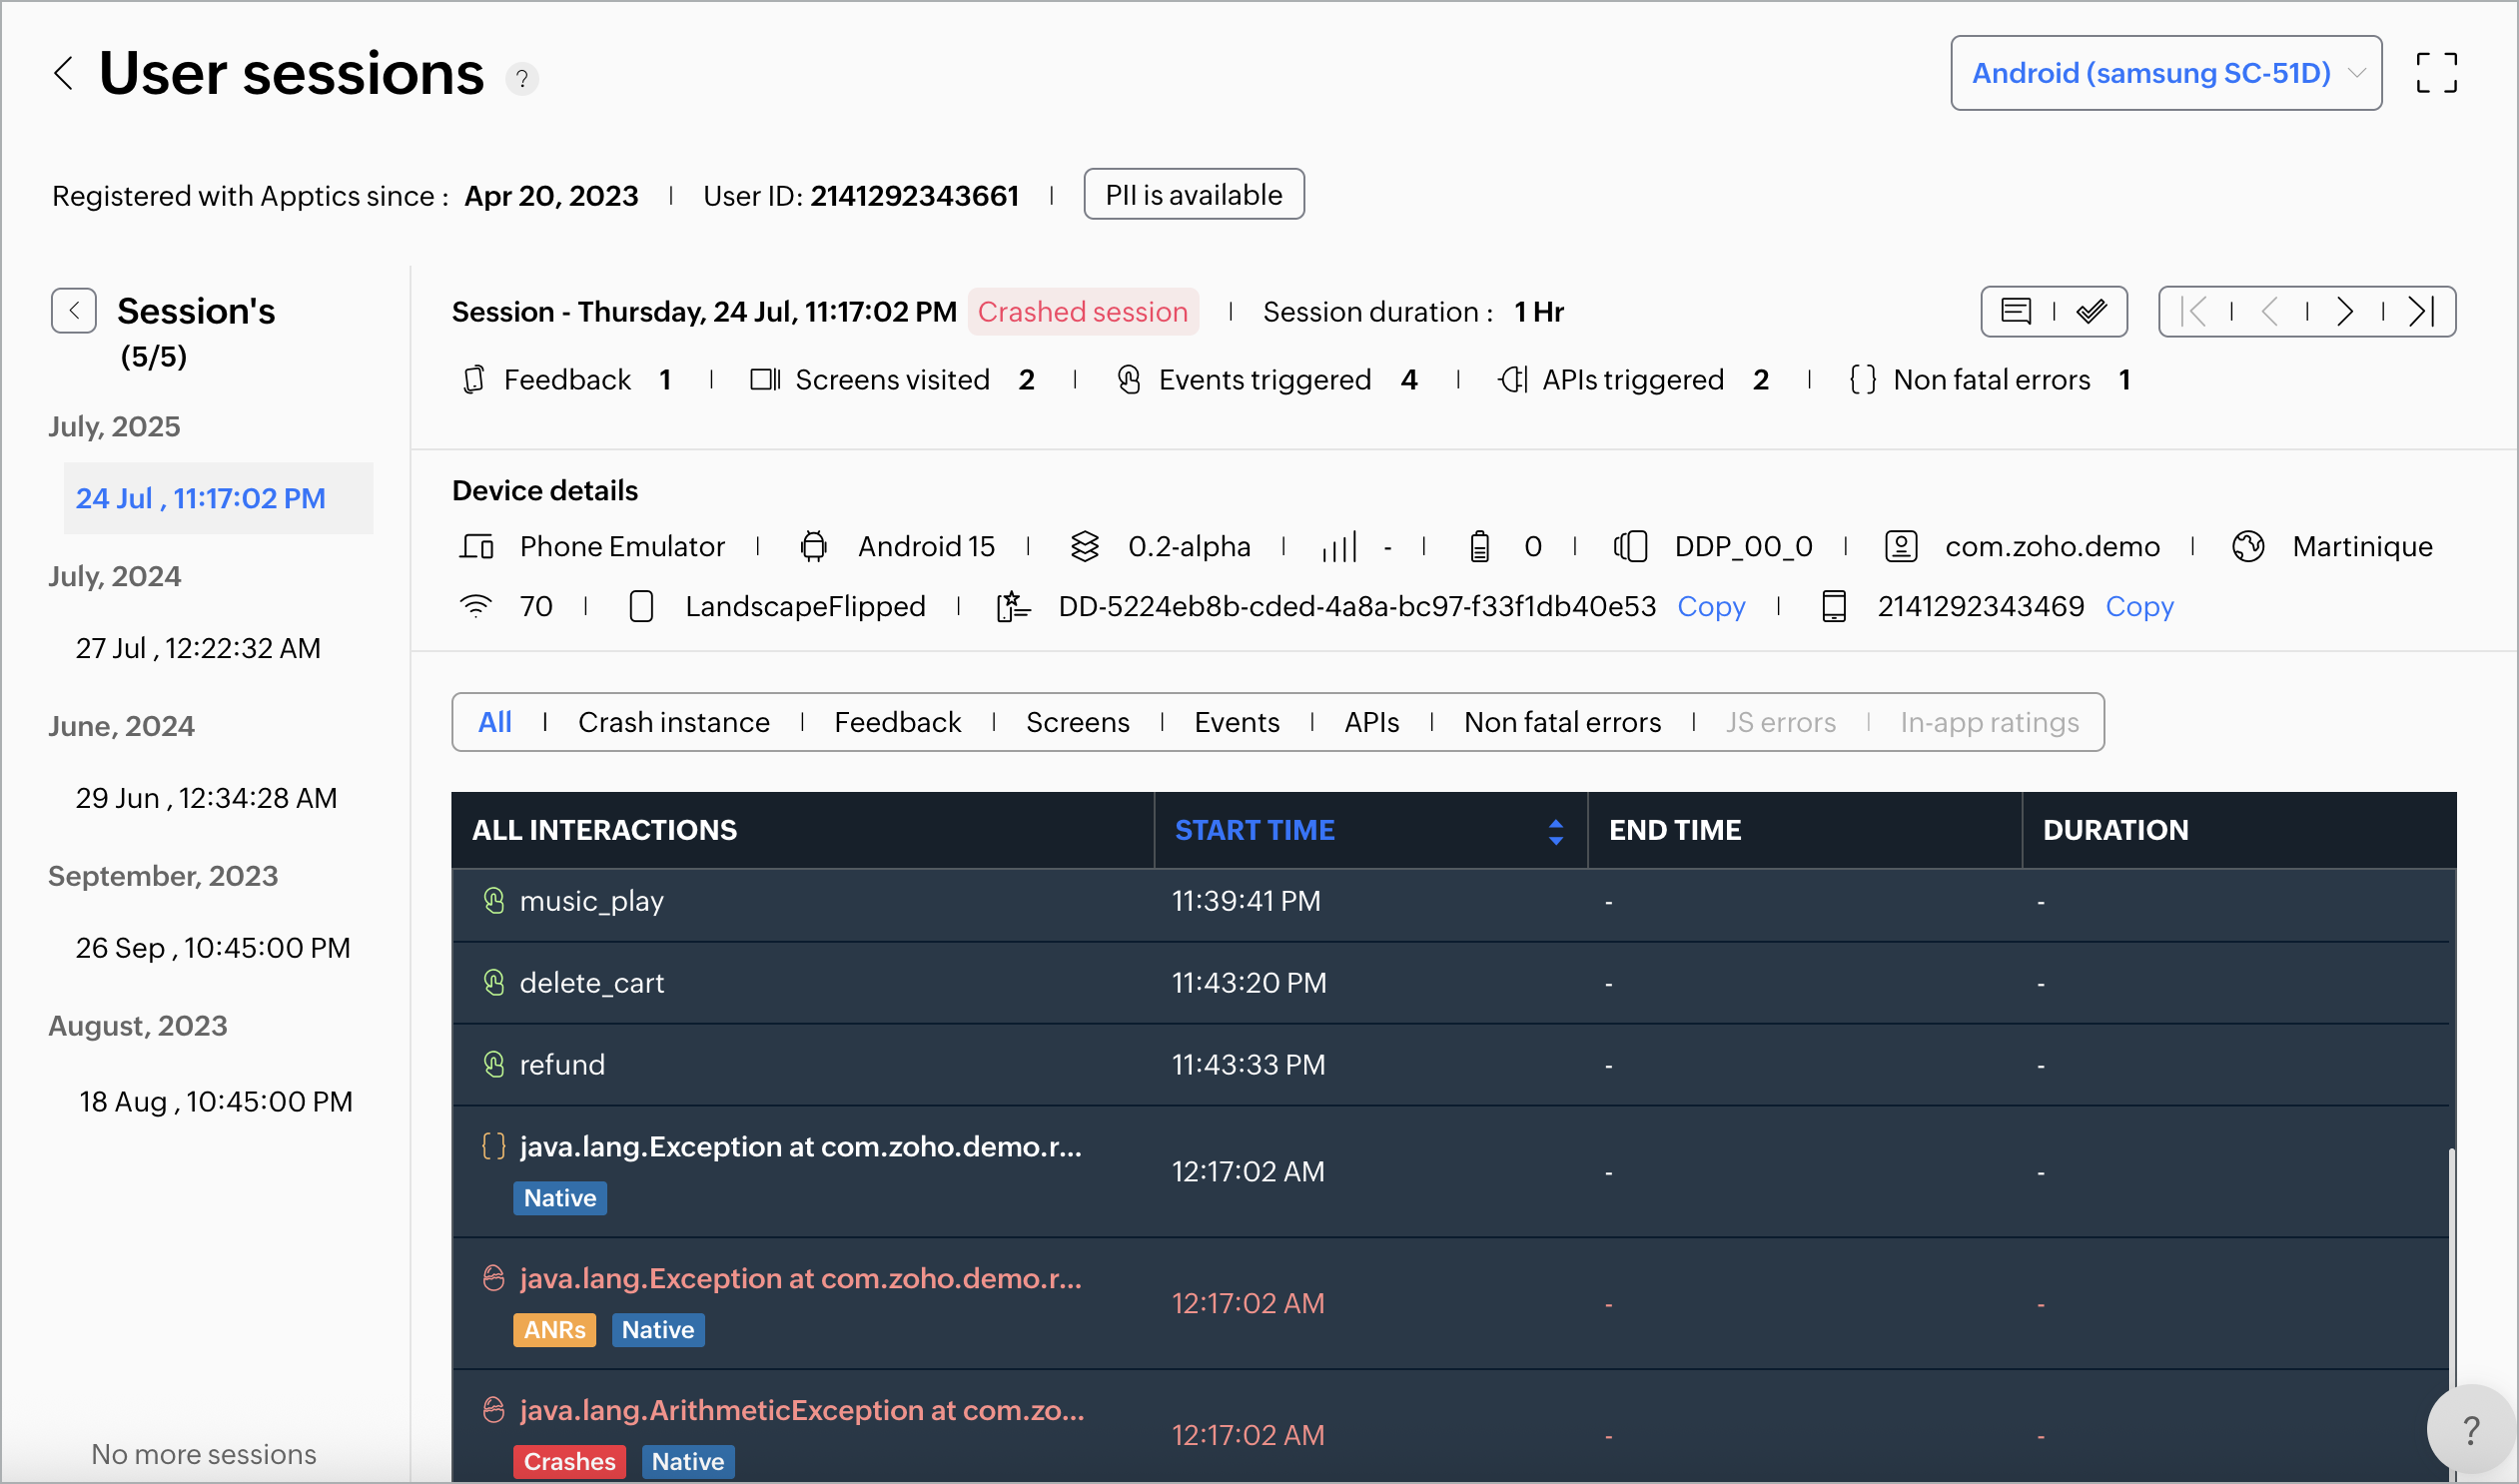
Task: Copy the DD-5224eb8b device ID
Action: click(1710, 606)
